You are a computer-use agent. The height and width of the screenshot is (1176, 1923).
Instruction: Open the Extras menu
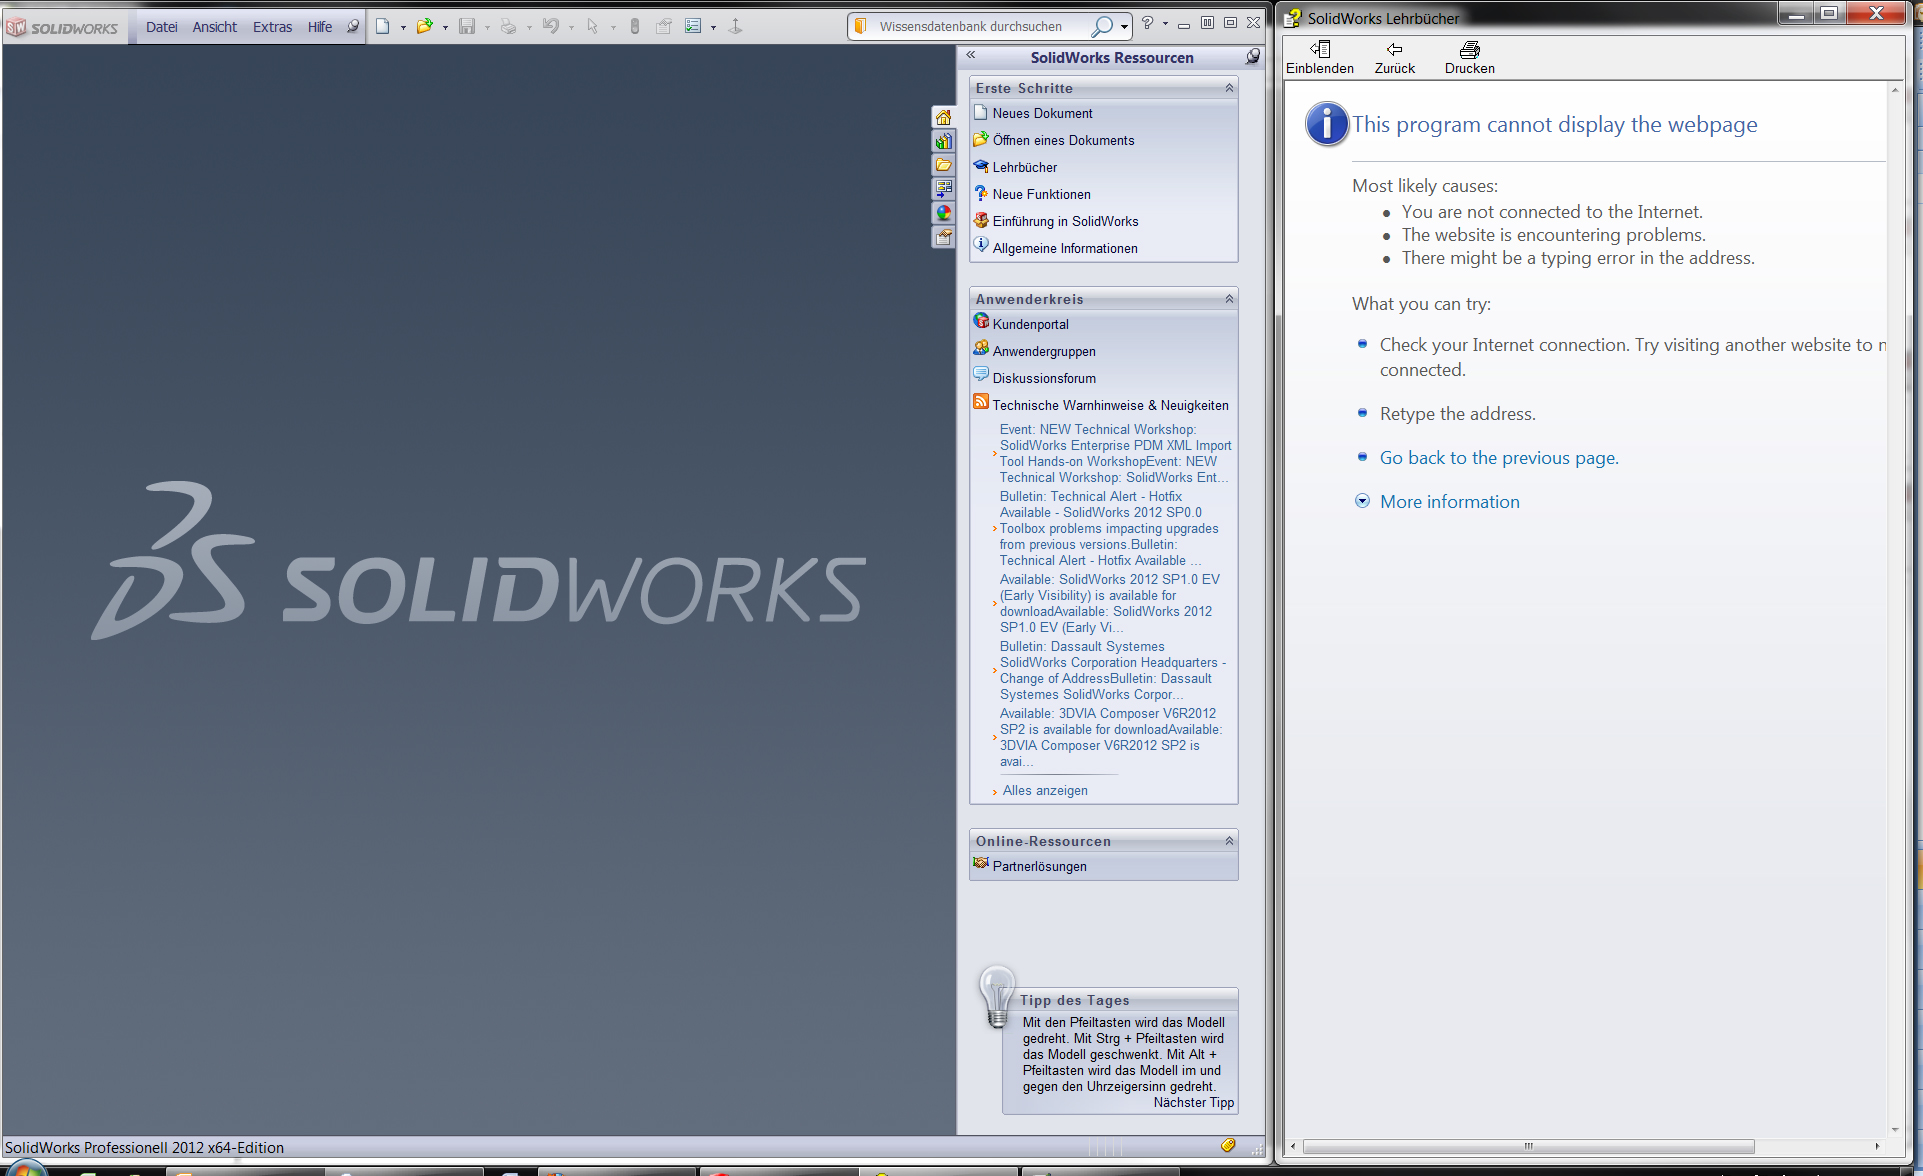(x=272, y=27)
